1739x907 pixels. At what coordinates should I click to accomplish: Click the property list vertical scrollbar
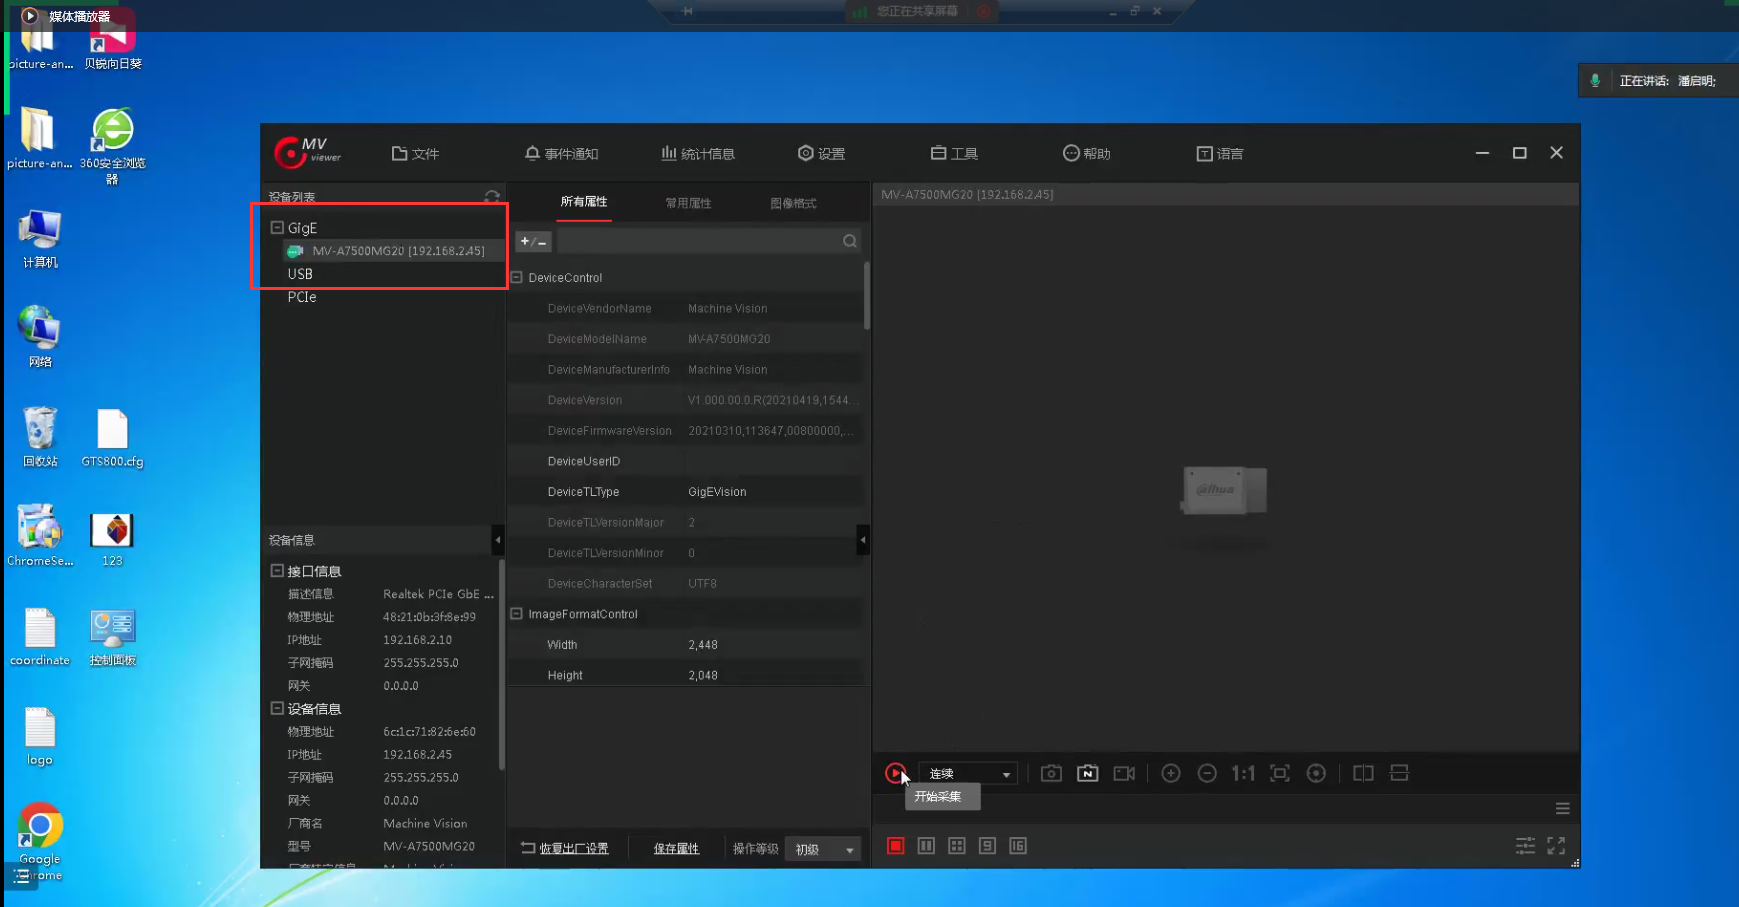click(x=866, y=296)
